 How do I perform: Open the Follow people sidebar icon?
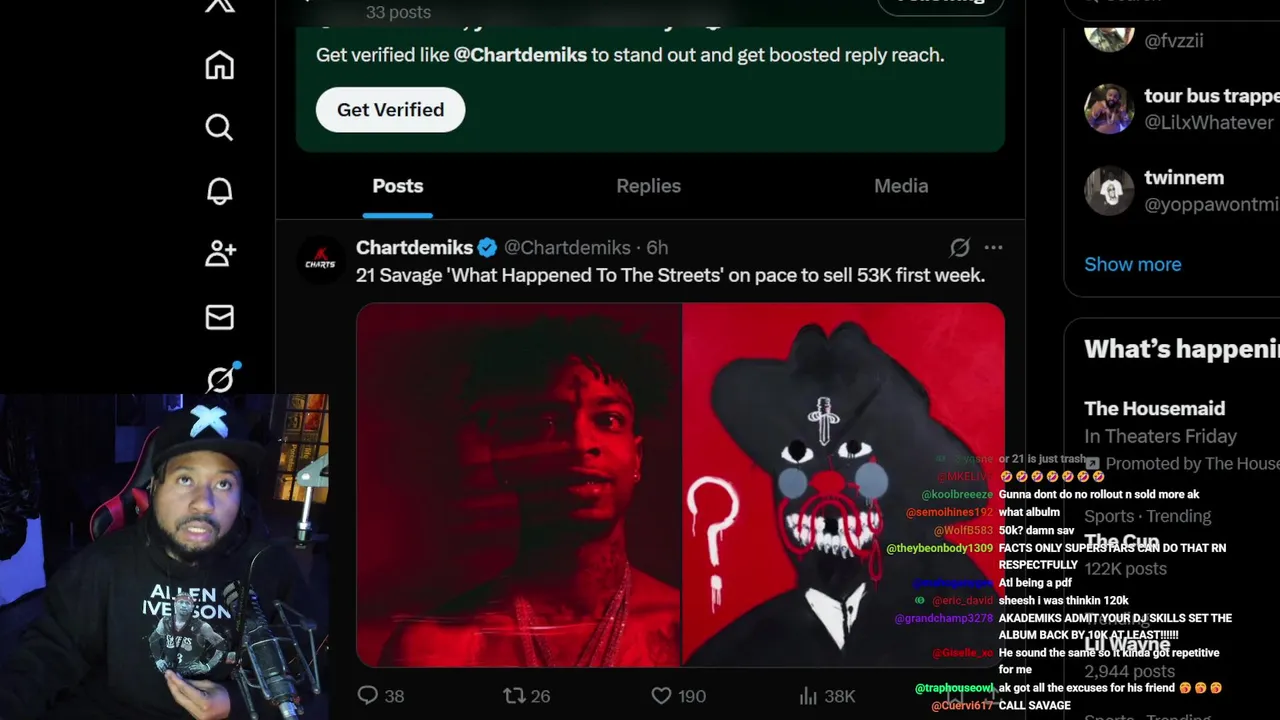click(220, 254)
